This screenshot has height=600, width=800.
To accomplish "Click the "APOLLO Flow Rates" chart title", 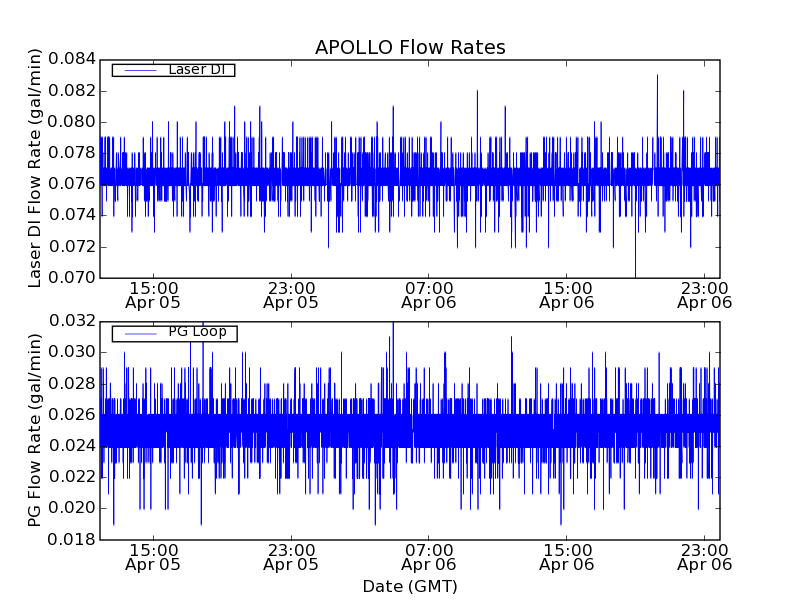I will [410, 47].
